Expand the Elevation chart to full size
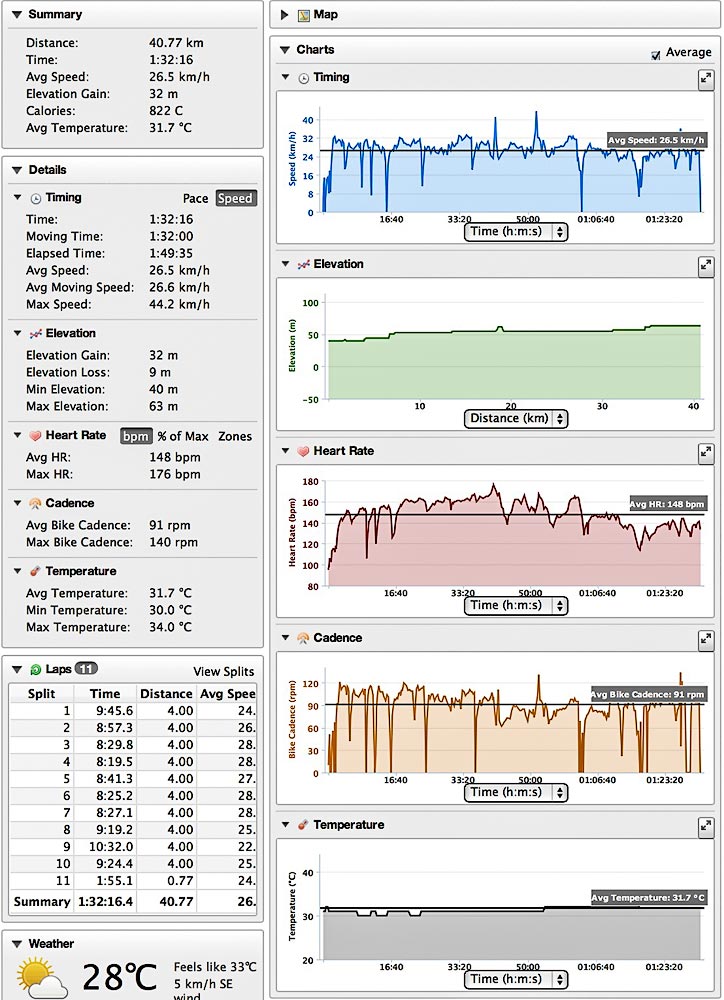Image resolution: width=724 pixels, height=1000 pixels. pos(705,265)
